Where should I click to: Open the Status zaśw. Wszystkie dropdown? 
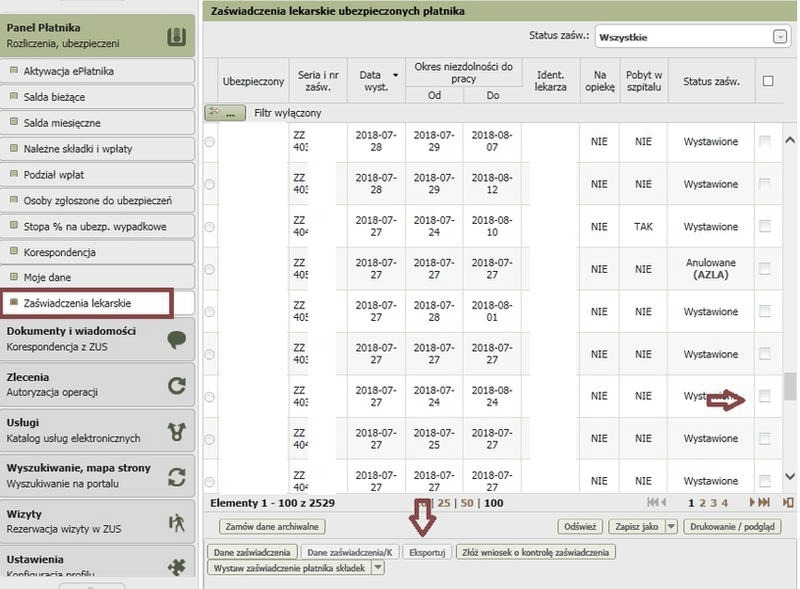[779, 37]
